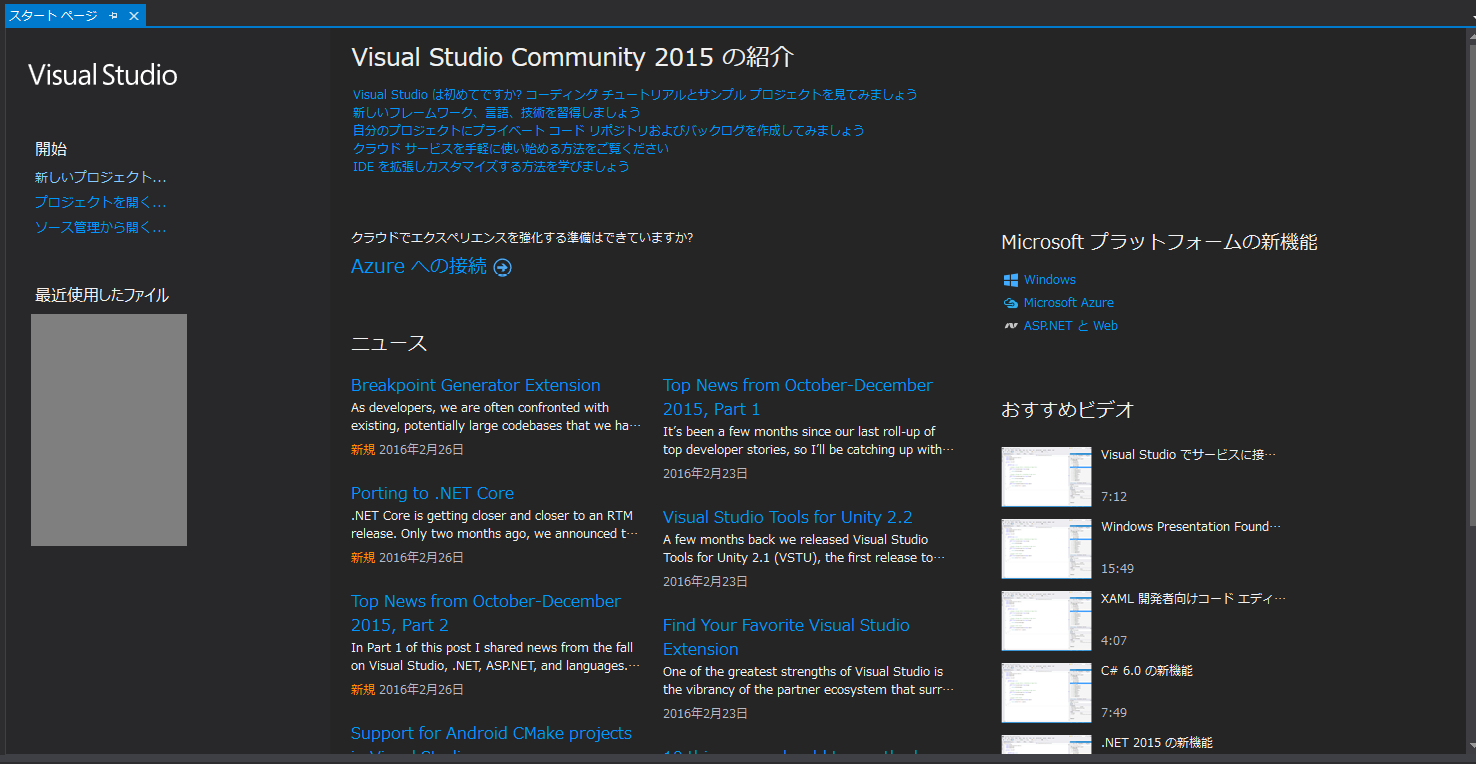Click the ニュース section heading
The image size is (1476, 764).
(x=389, y=344)
